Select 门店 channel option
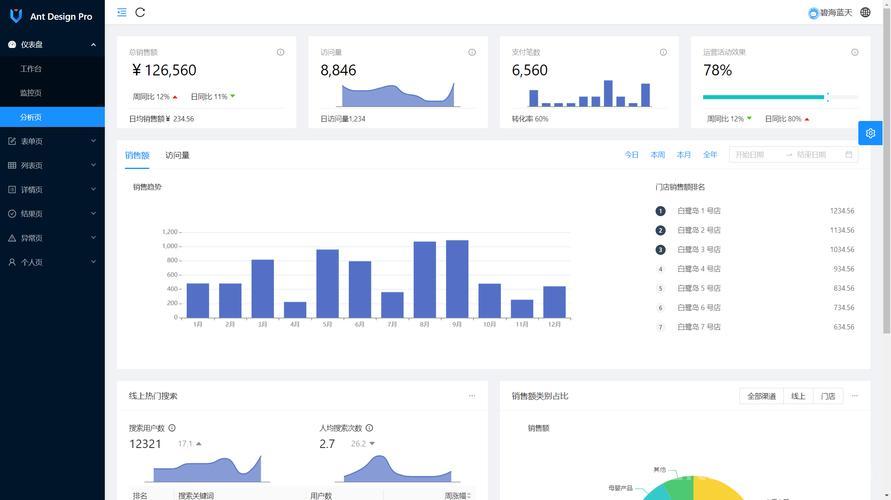The height and width of the screenshot is (500, 891). pyautogui.click(x=828, y=396)
